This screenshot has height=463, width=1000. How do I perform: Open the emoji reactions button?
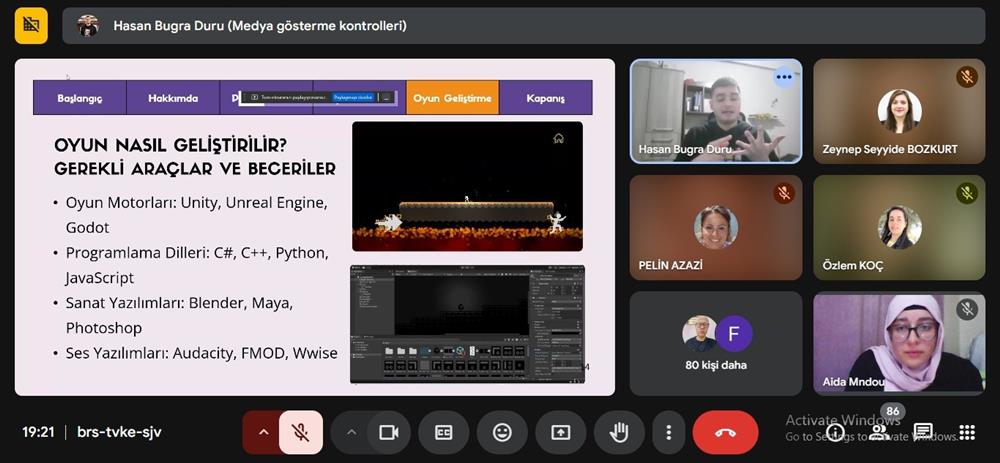502,432
